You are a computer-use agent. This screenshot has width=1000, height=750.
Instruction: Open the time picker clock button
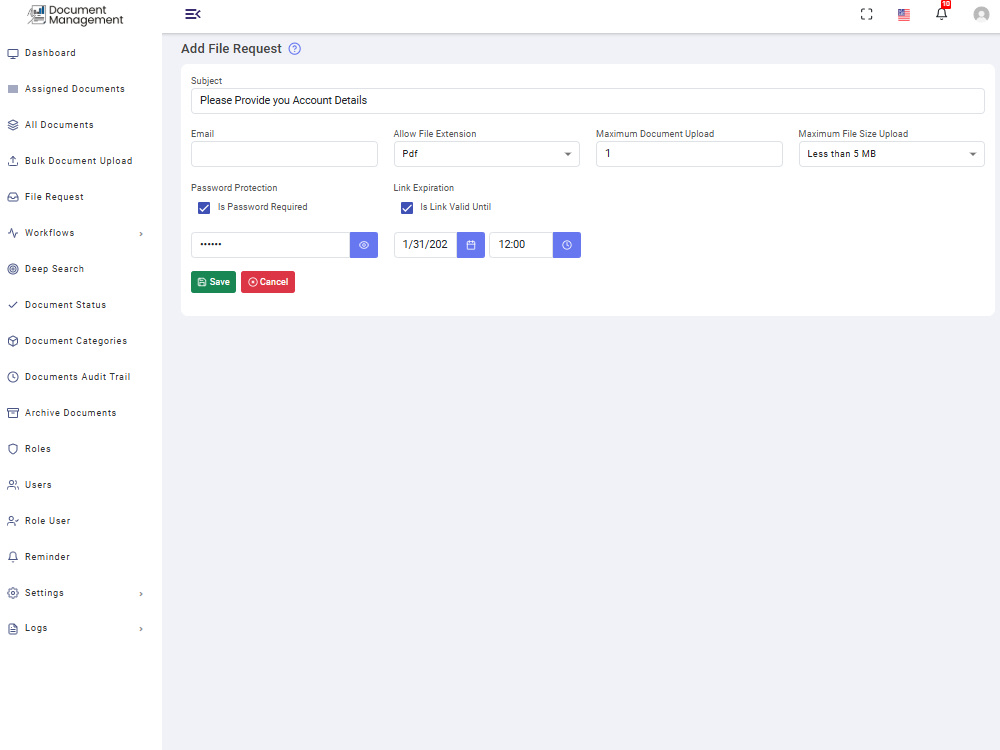point(566,245)
